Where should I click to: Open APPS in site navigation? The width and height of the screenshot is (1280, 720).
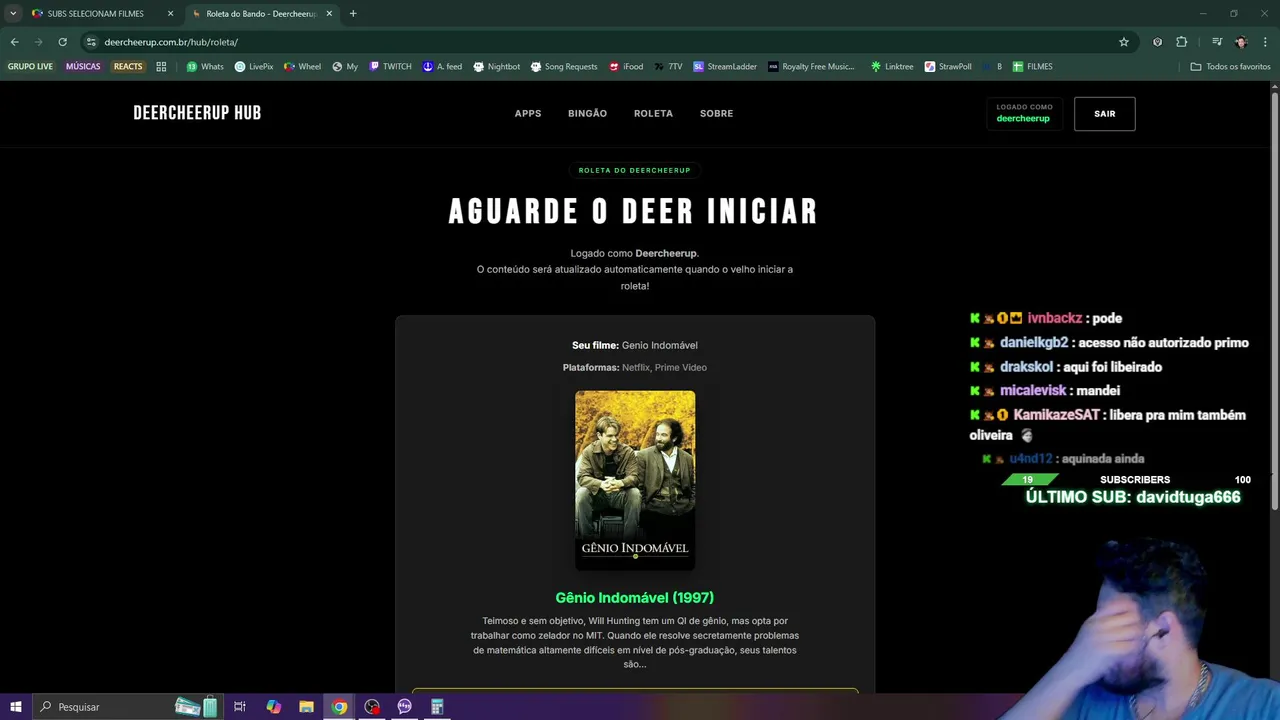(528, 114)
